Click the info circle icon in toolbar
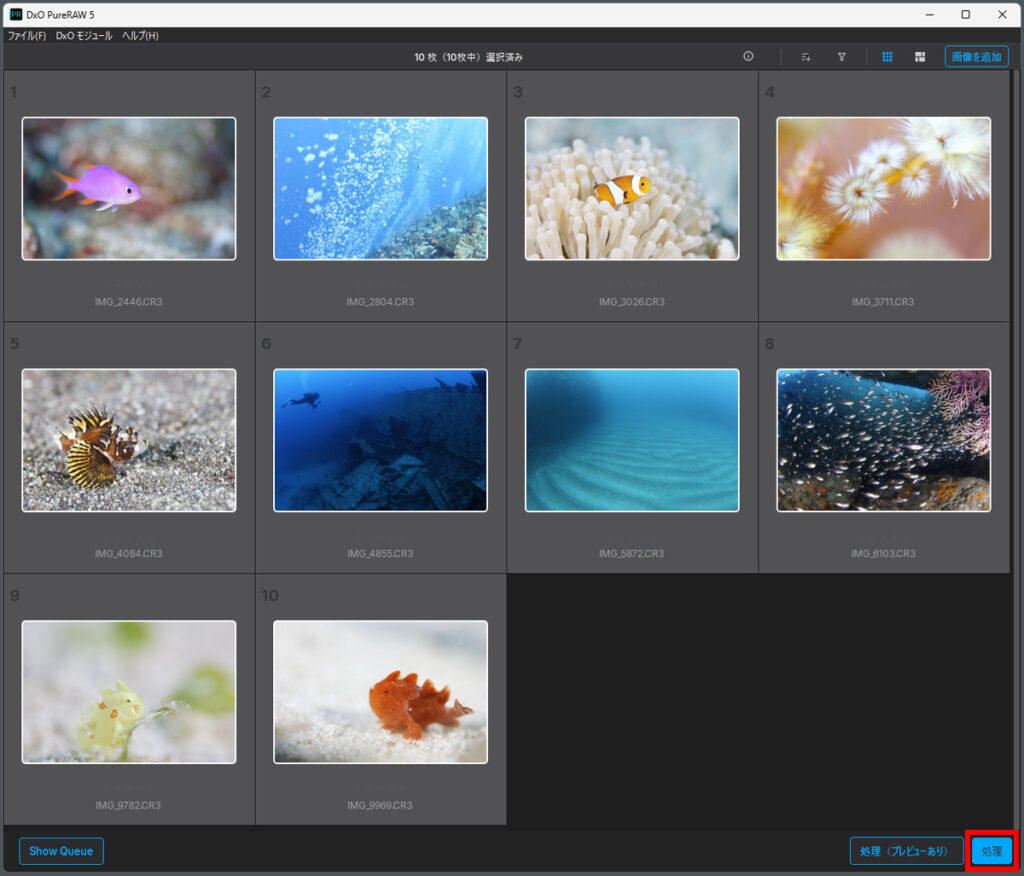The image size is (1024, 876). tap(748, 56)
